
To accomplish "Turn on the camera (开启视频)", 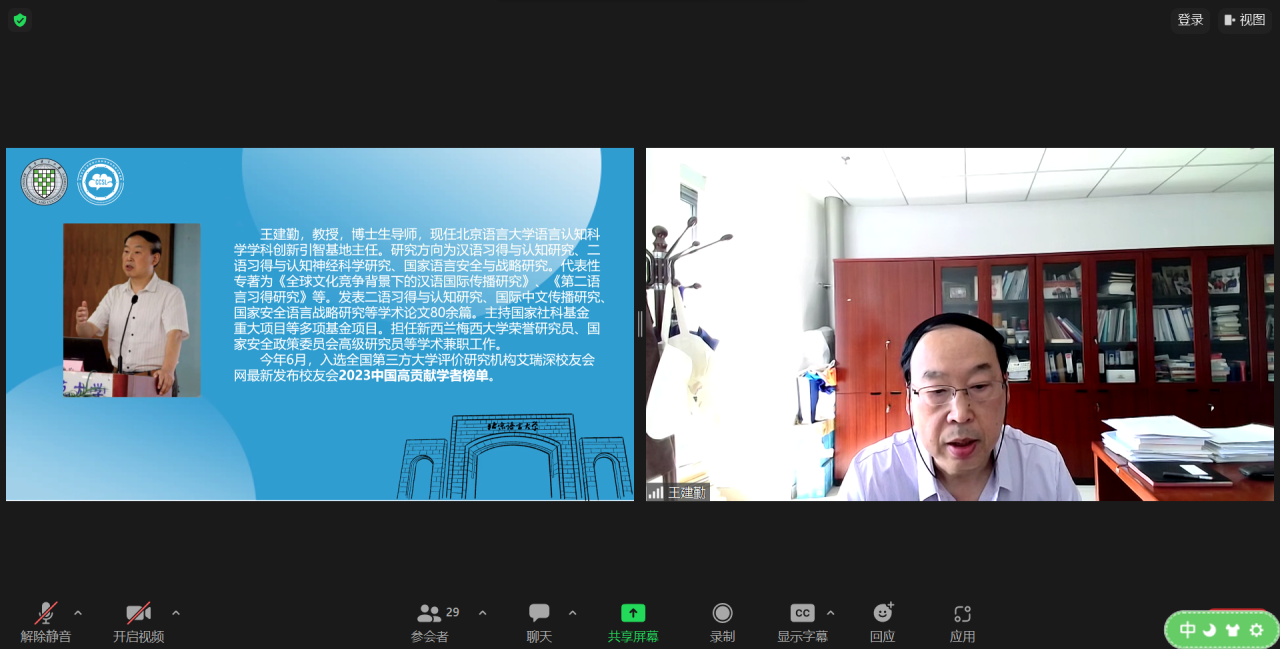I will click(138, 621).
